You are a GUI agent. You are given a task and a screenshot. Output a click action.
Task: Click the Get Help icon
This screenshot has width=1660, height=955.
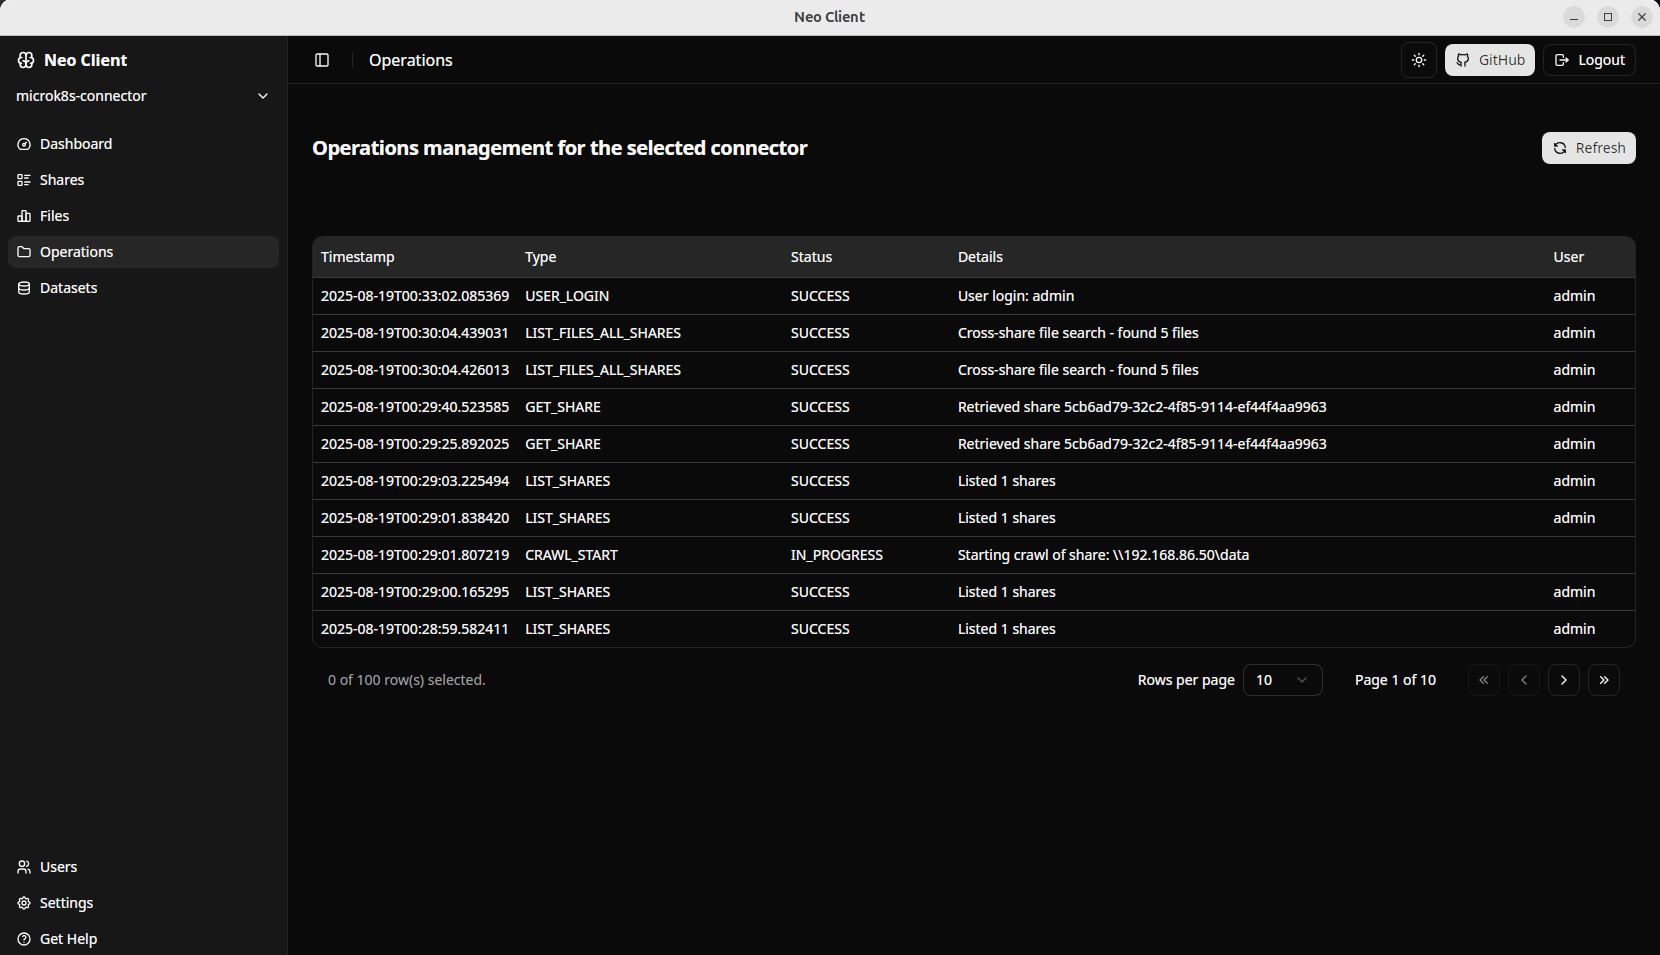22,939
